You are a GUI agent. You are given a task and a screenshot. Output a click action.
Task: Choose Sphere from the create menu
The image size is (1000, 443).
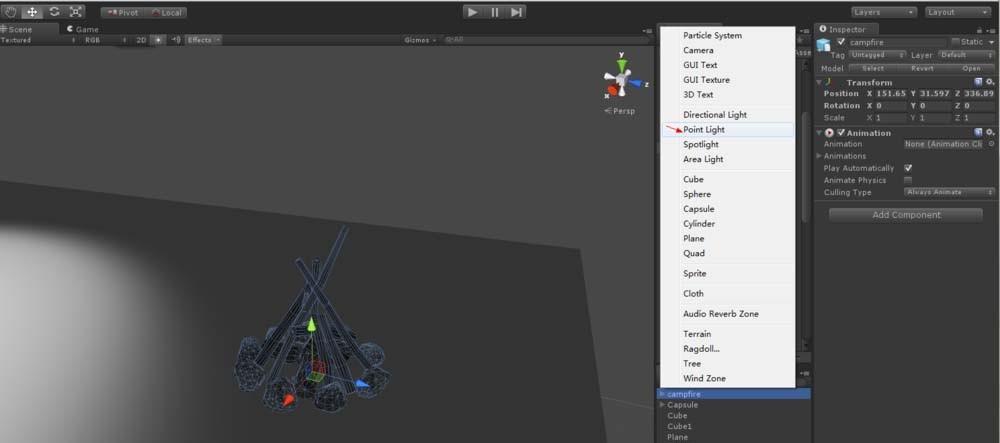727,194
